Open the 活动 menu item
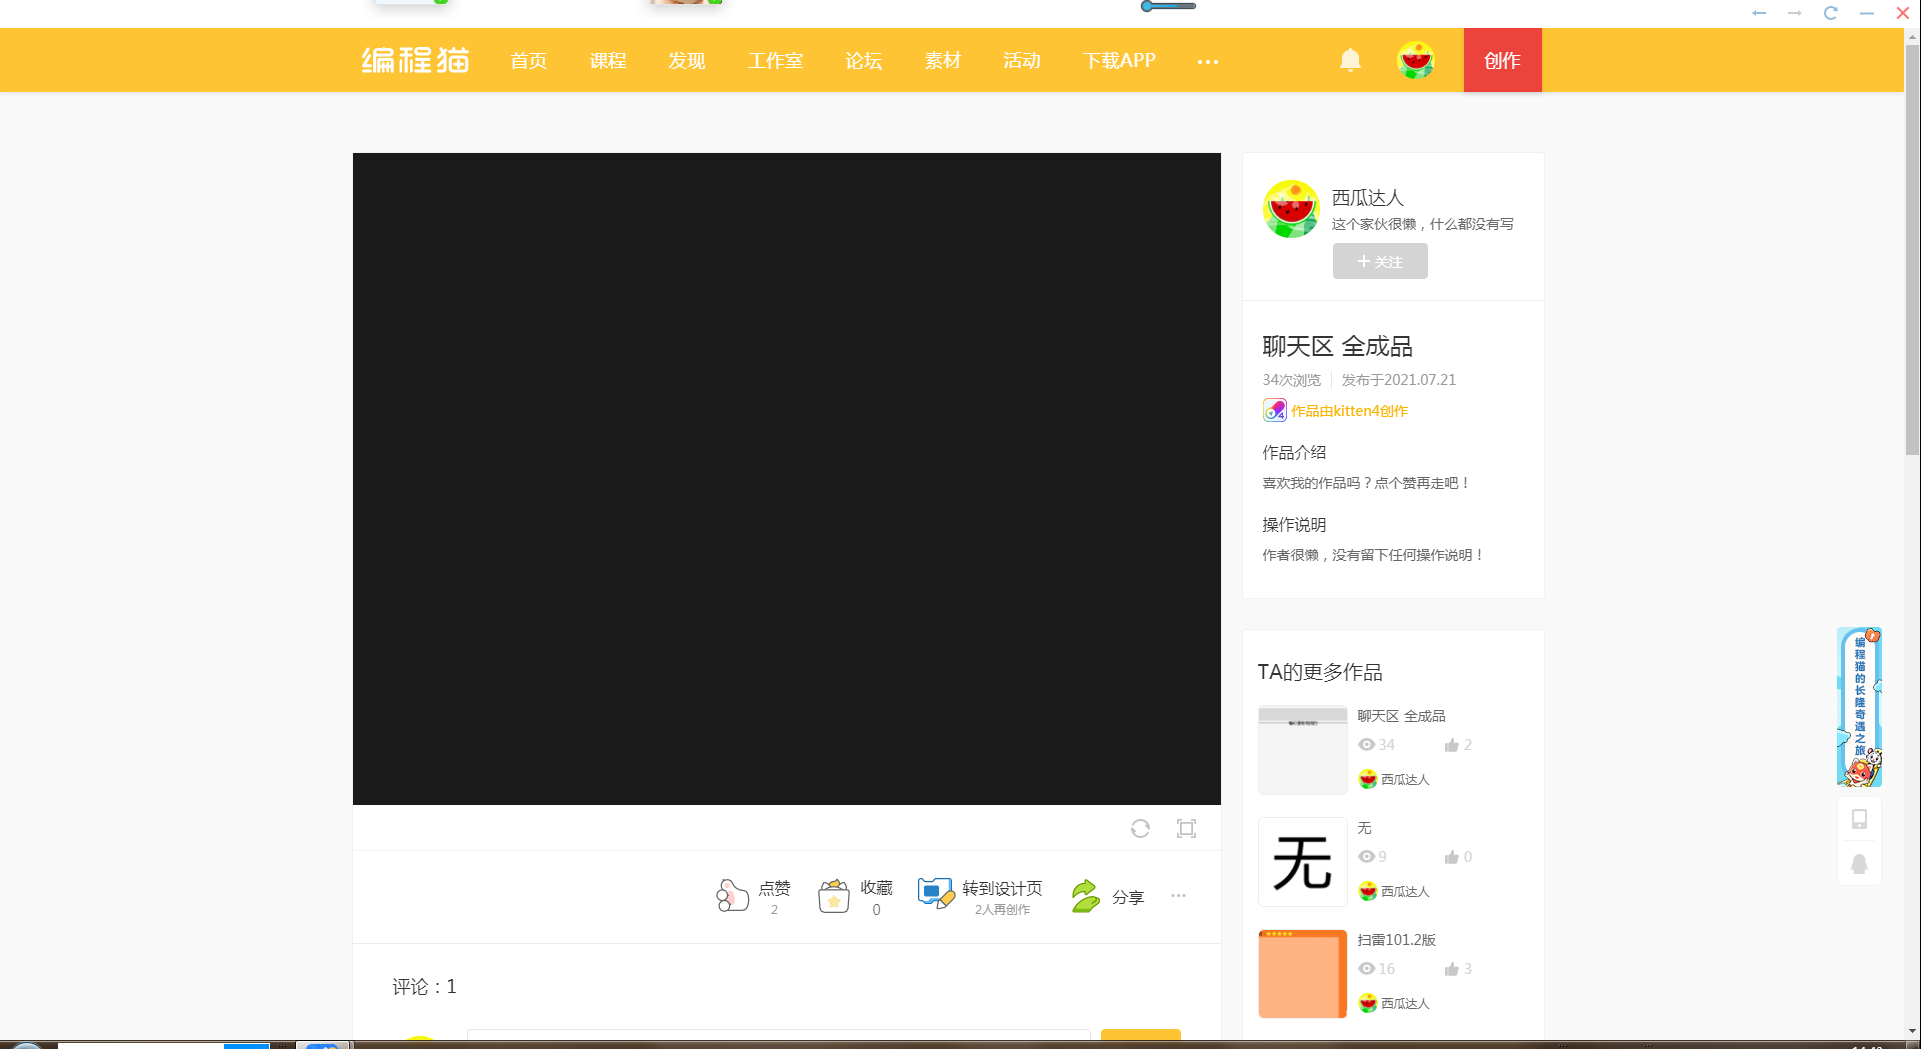This screenshot has height=1049, width=1921. pyautogui.click(x=1022, y=61)
